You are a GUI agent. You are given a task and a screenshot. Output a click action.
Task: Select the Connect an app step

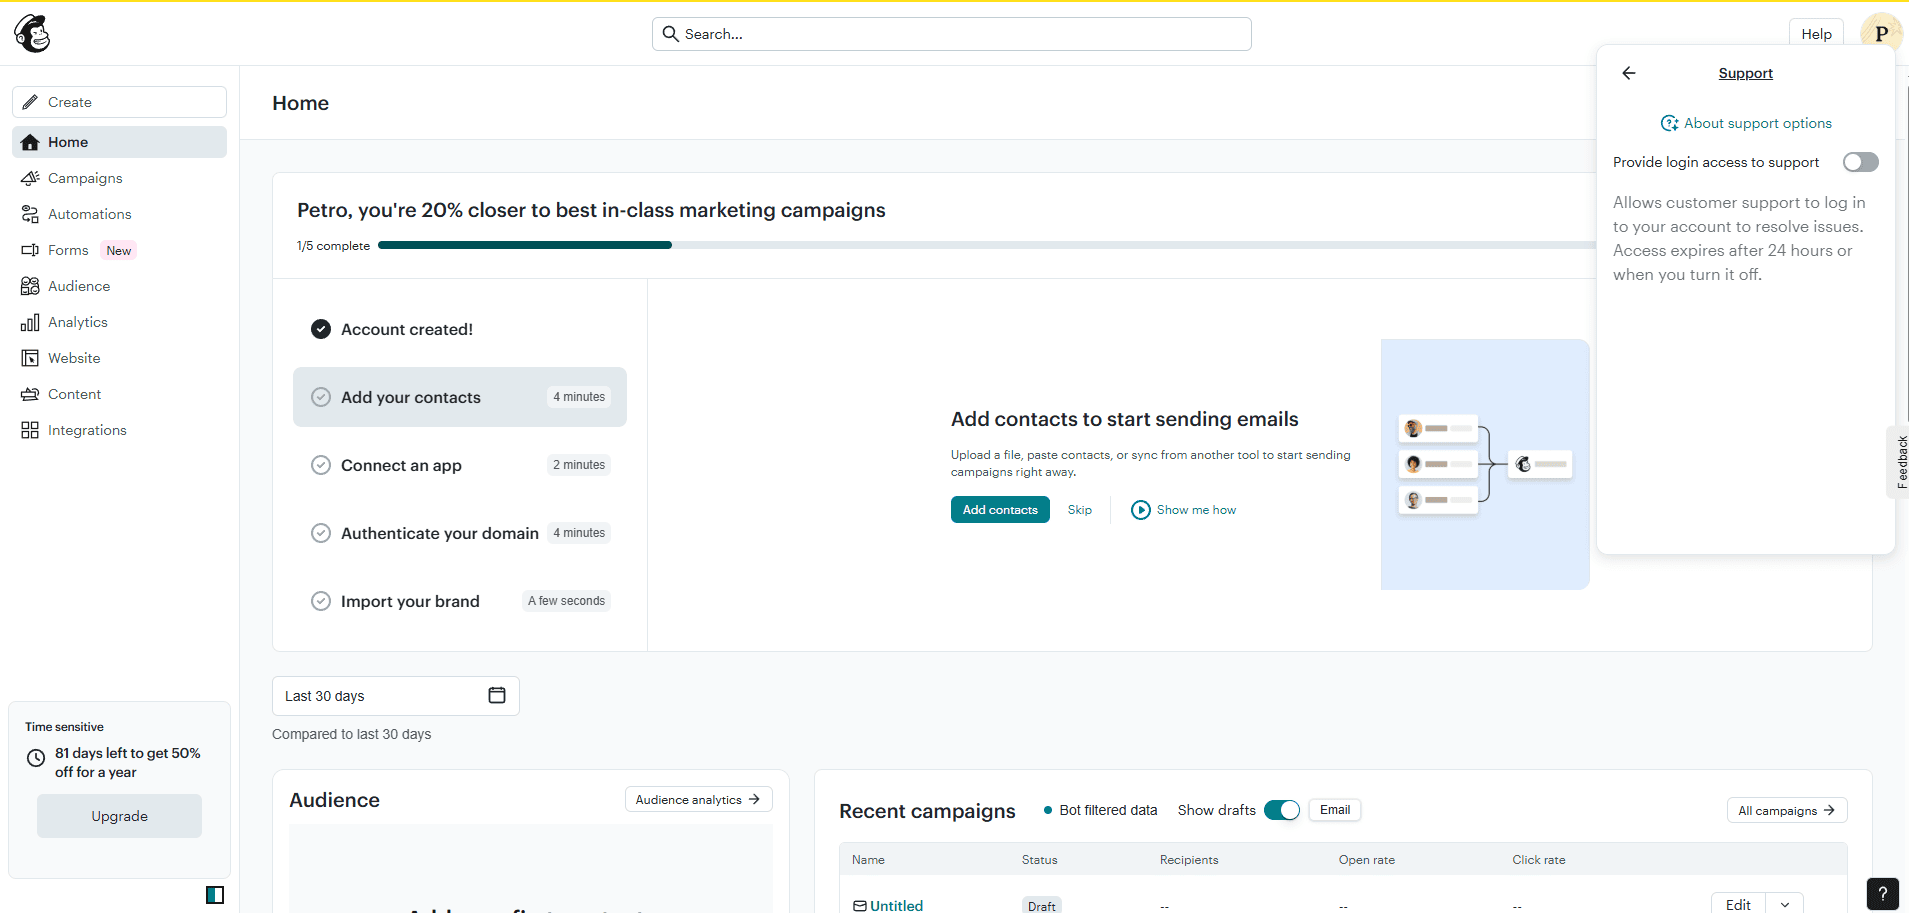click(460, 465)
